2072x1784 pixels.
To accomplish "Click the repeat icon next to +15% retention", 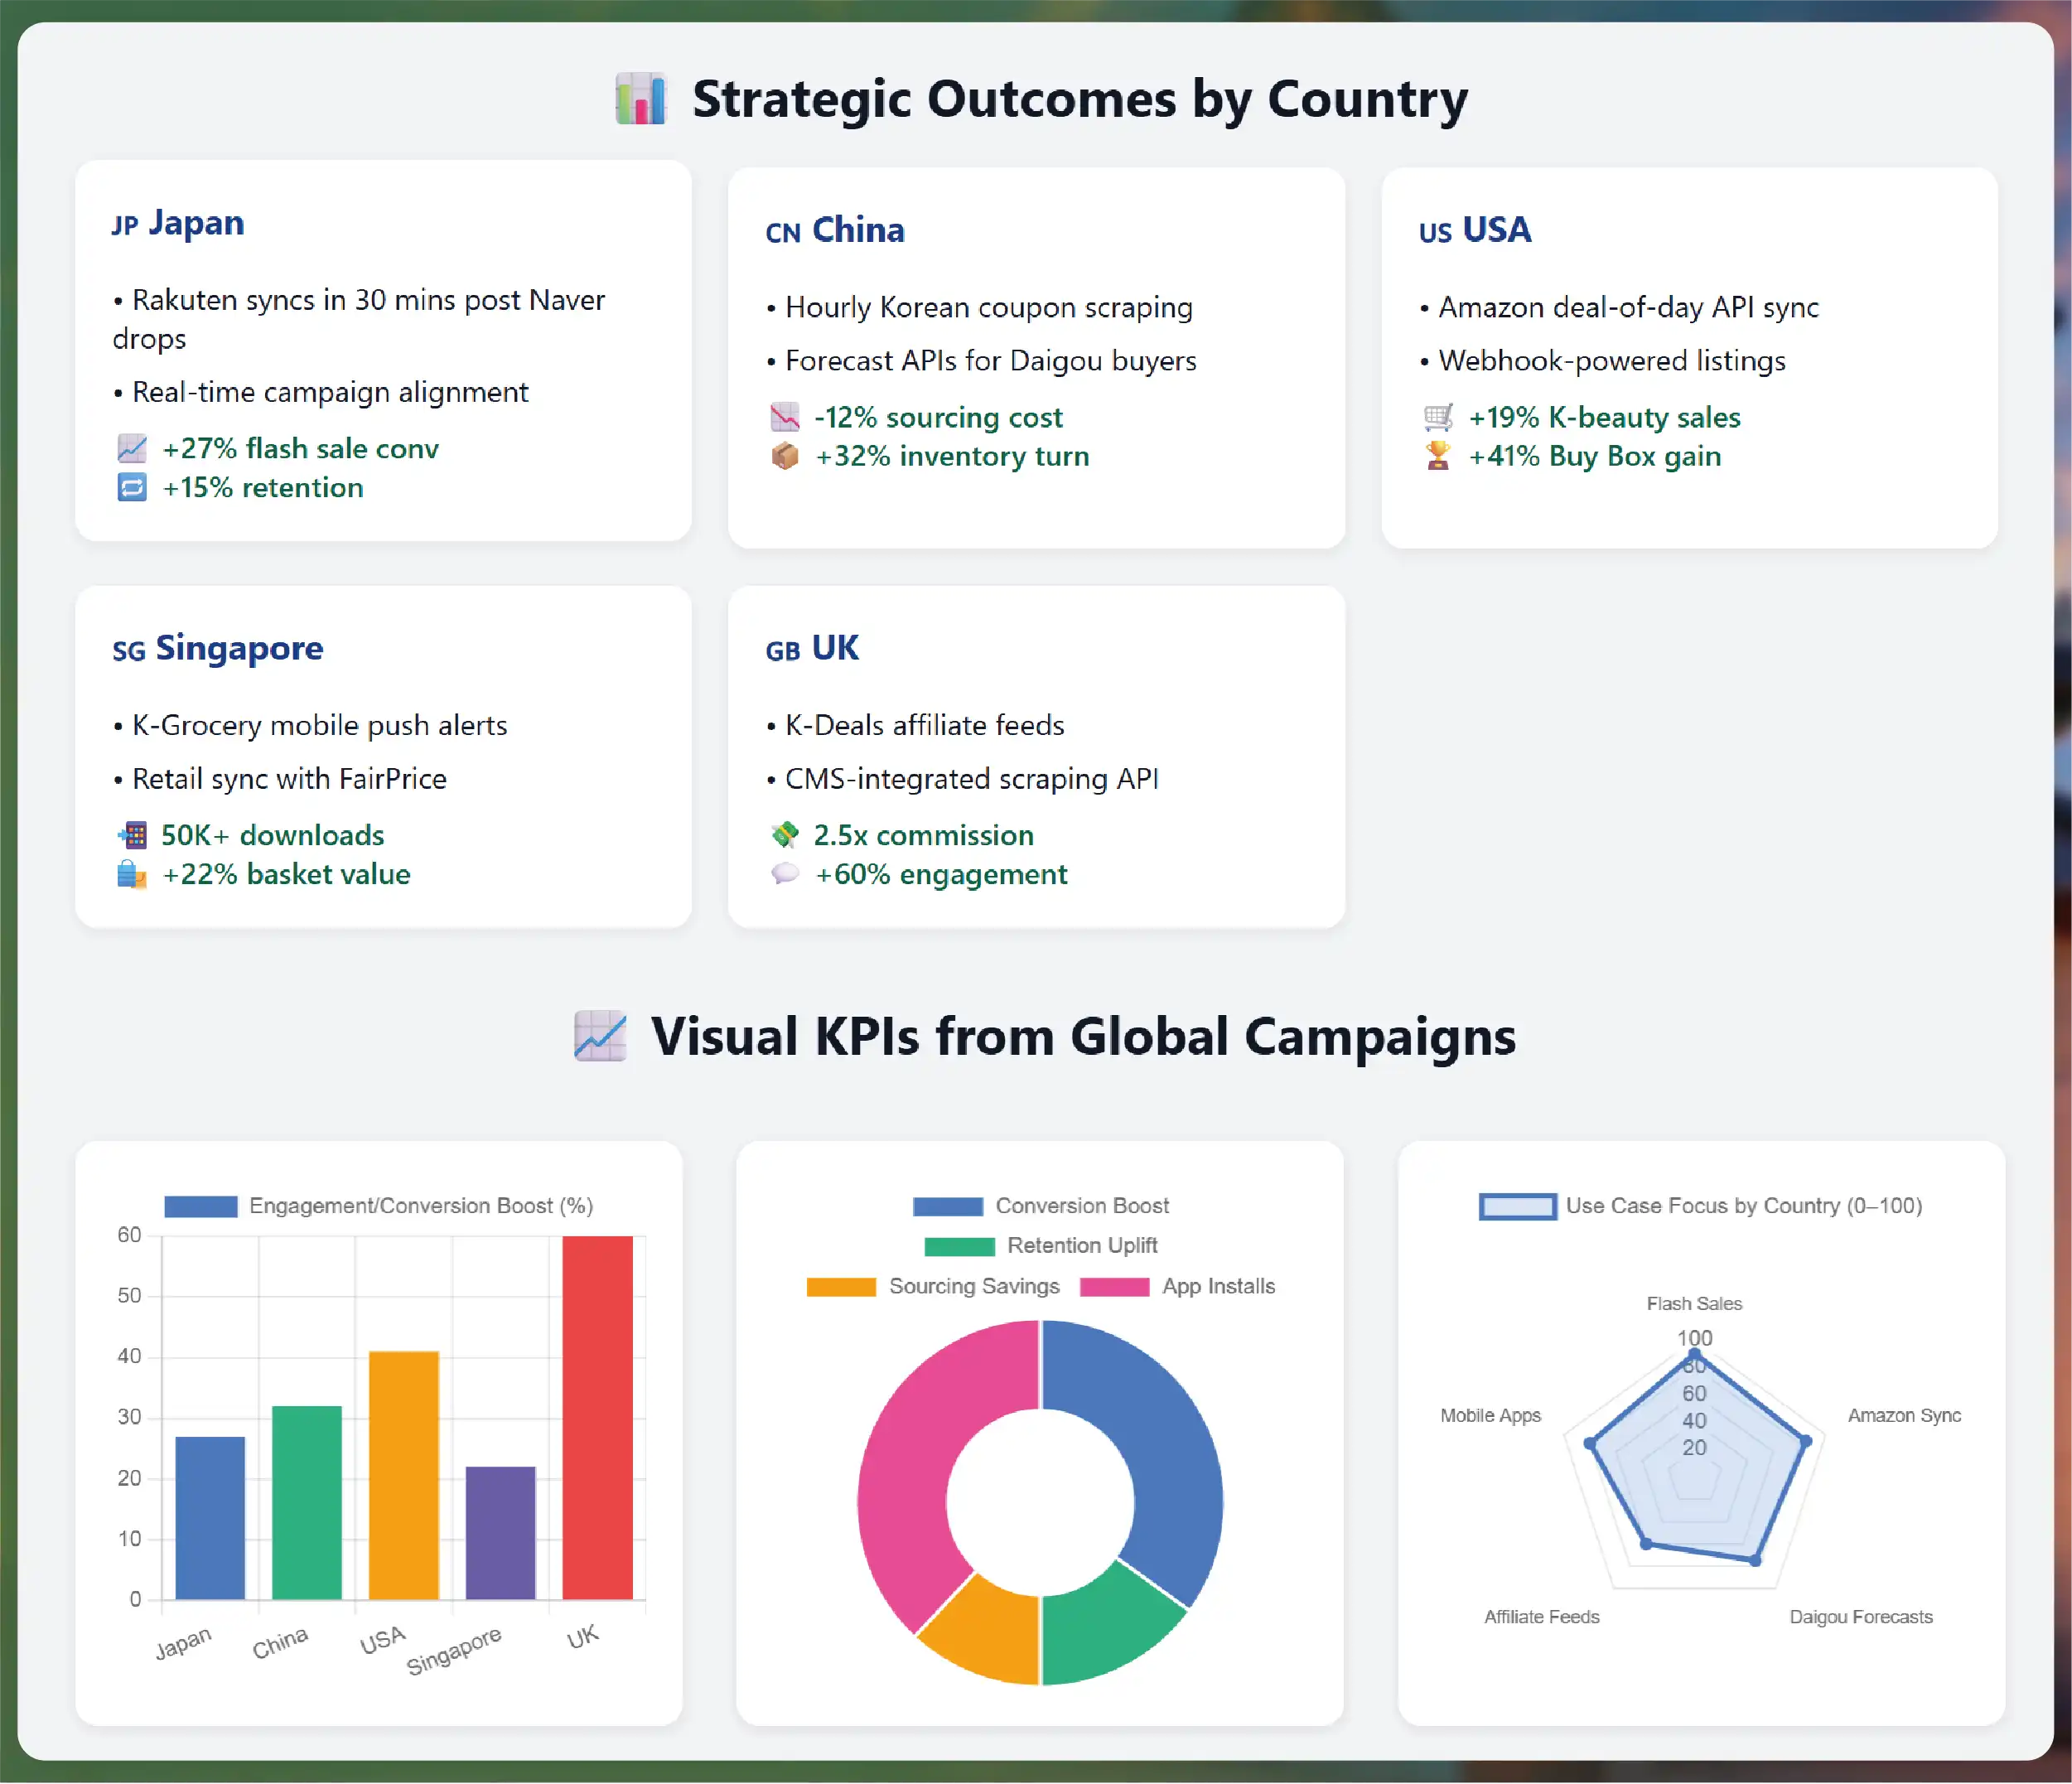I will click(132, 488).
